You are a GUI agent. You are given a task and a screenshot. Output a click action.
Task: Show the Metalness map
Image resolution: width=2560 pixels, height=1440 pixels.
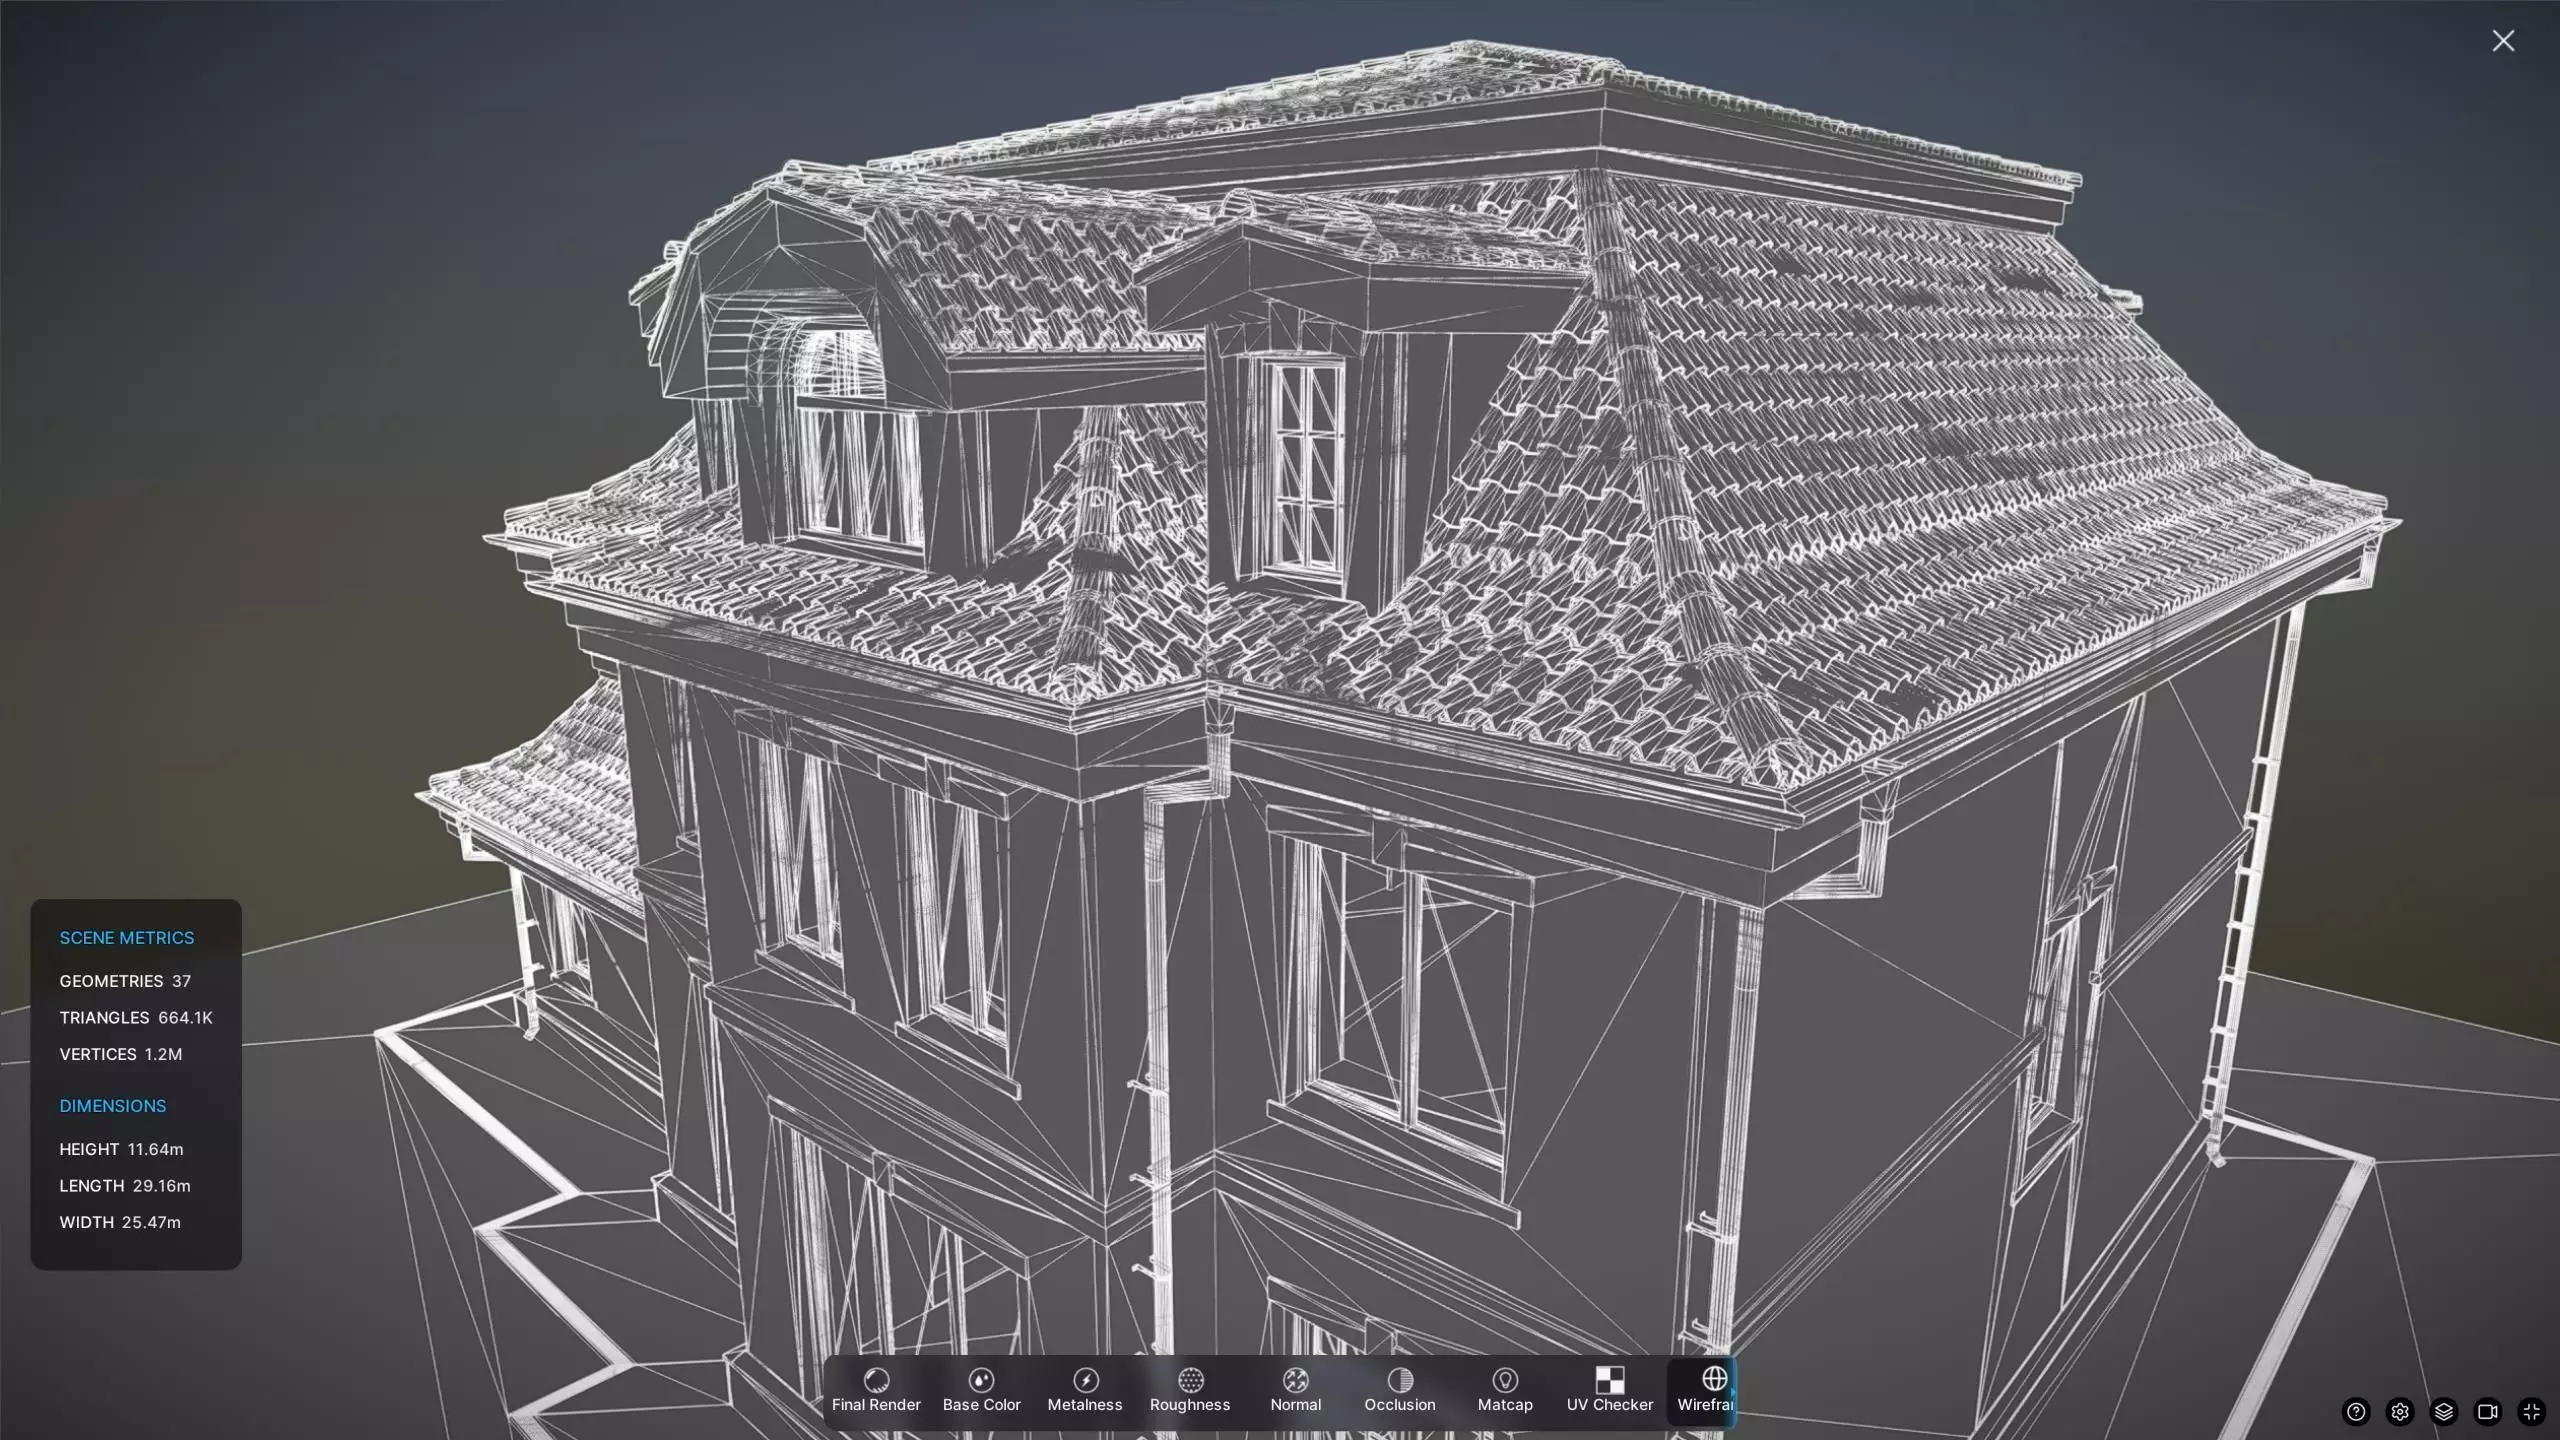coord(1085,1390)
